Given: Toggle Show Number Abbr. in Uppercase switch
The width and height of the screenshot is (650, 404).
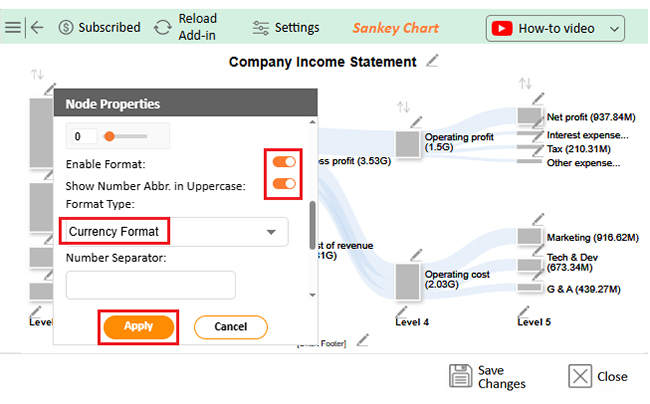Looking at the screenshot, I should (284, 184).
